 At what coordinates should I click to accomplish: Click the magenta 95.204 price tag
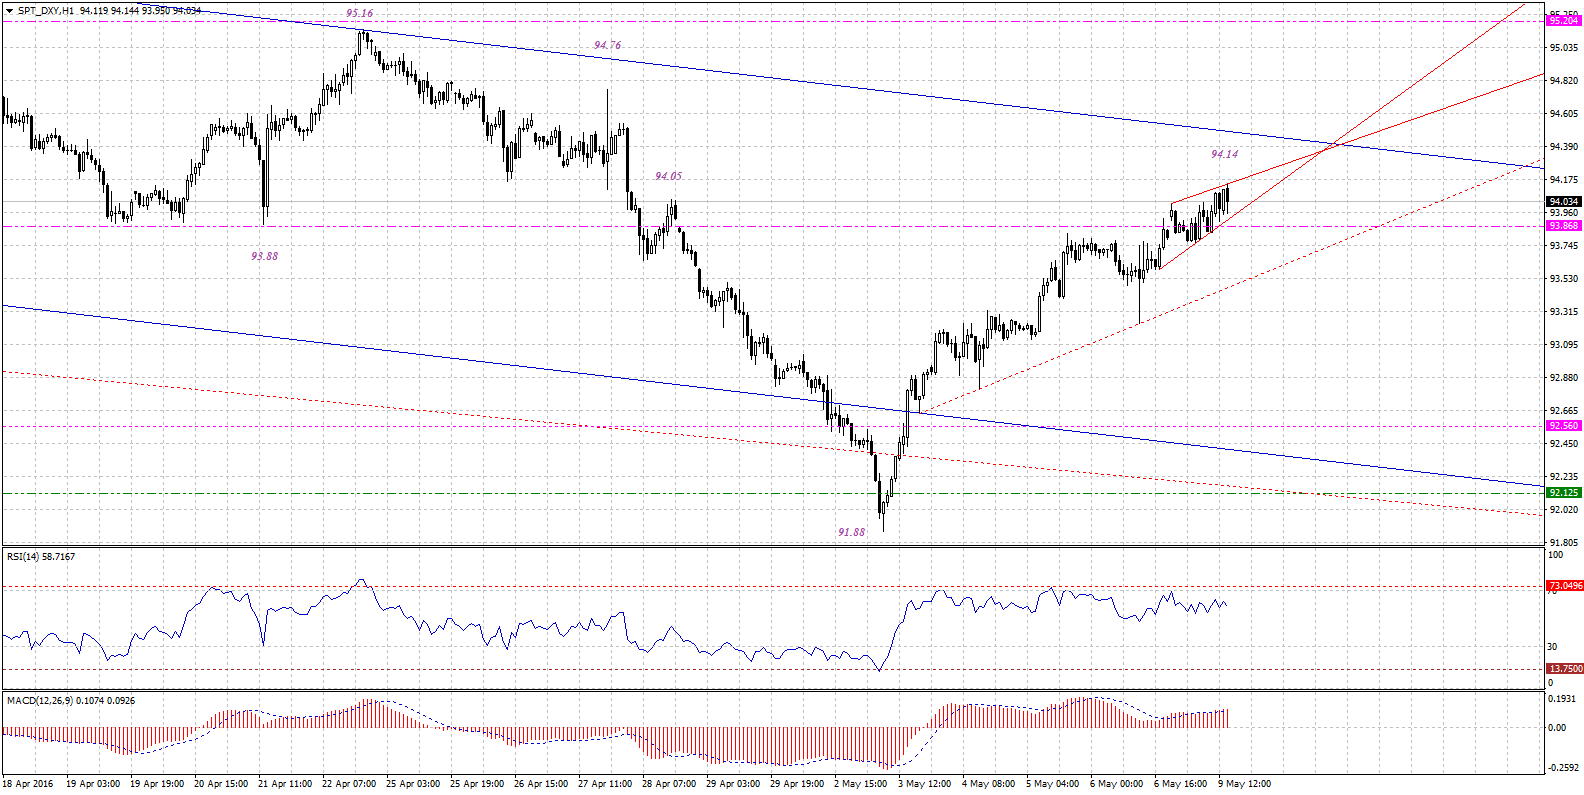point(1563,21)
